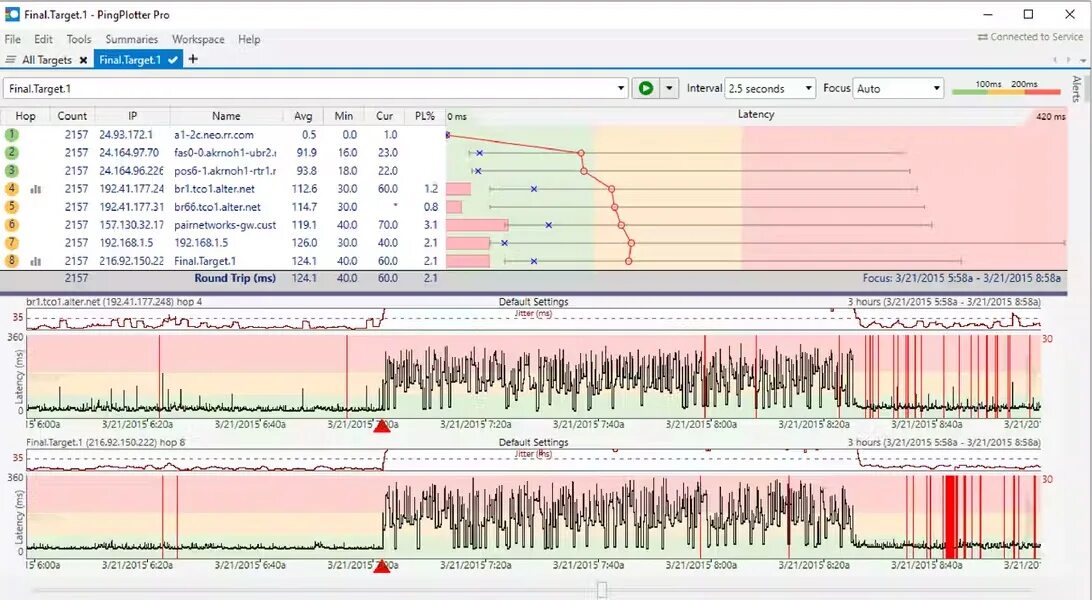Open the File menu
1092x600 pixels.
[x=13, y=40]
